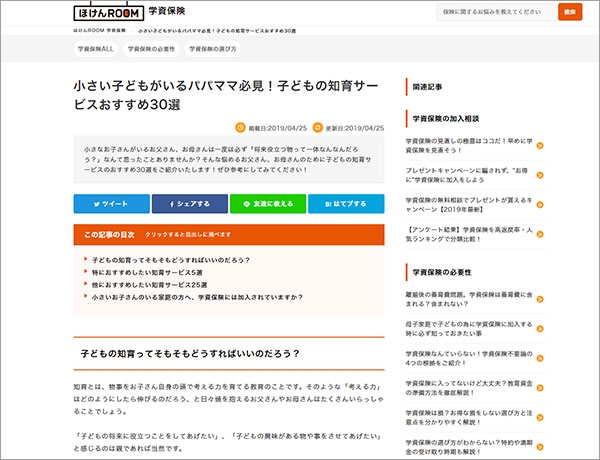Click arrow icon next to 離婚後の養育費問題 article
The width and height of the screenshot is (600, 460).
coord(541,300)
